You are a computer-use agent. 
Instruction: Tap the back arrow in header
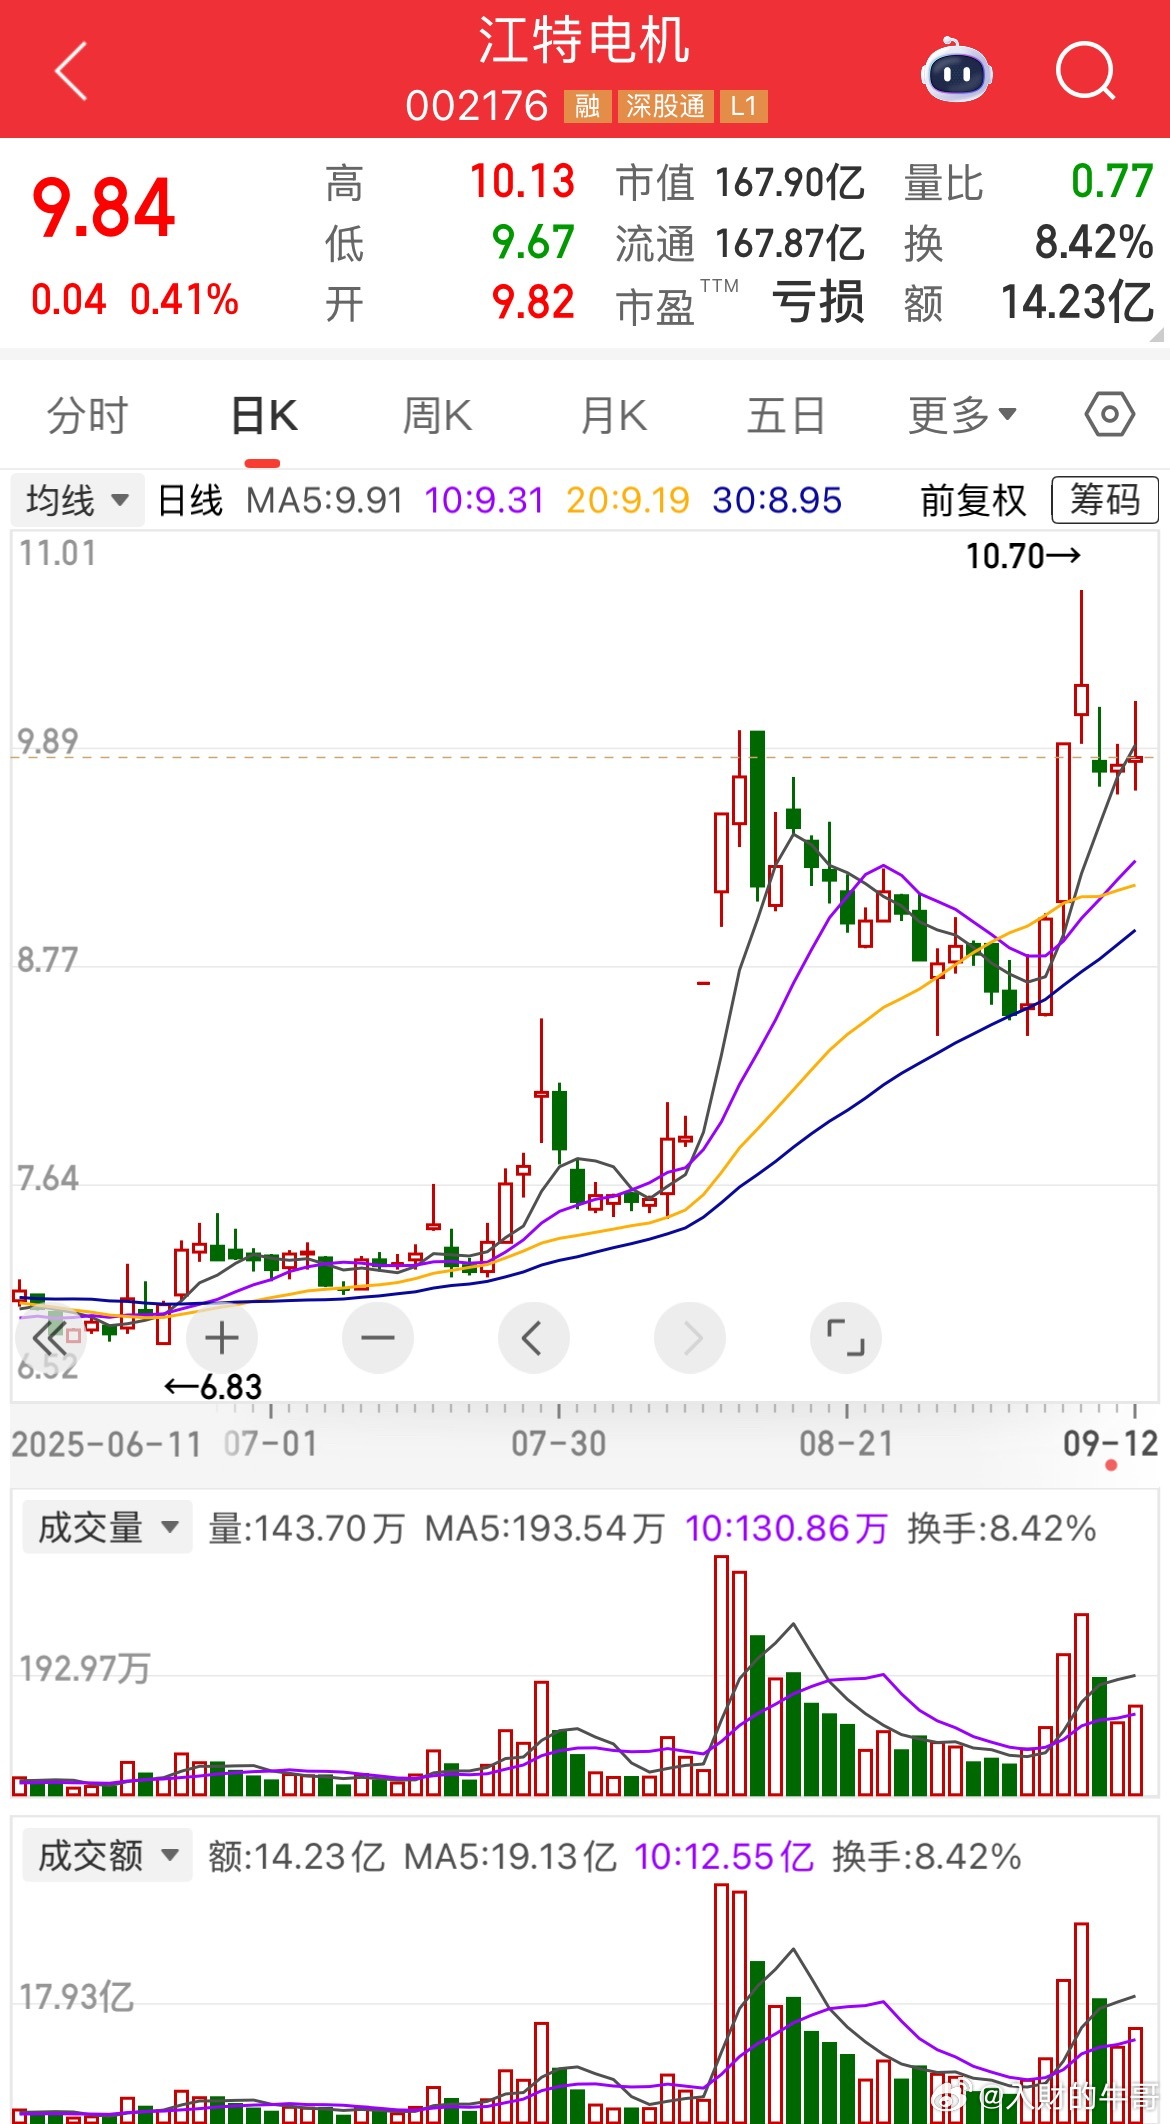(x=72, y=71)
